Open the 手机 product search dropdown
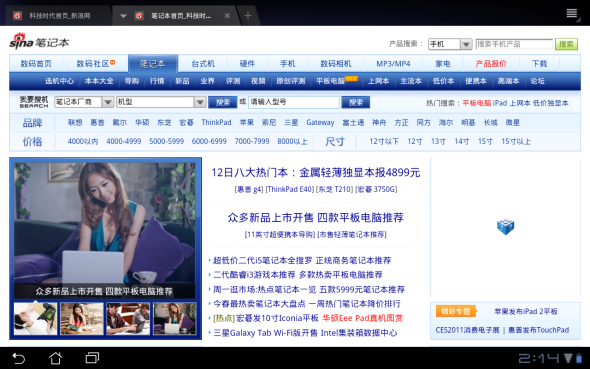The image size is (590, 369). coord(450,44)
